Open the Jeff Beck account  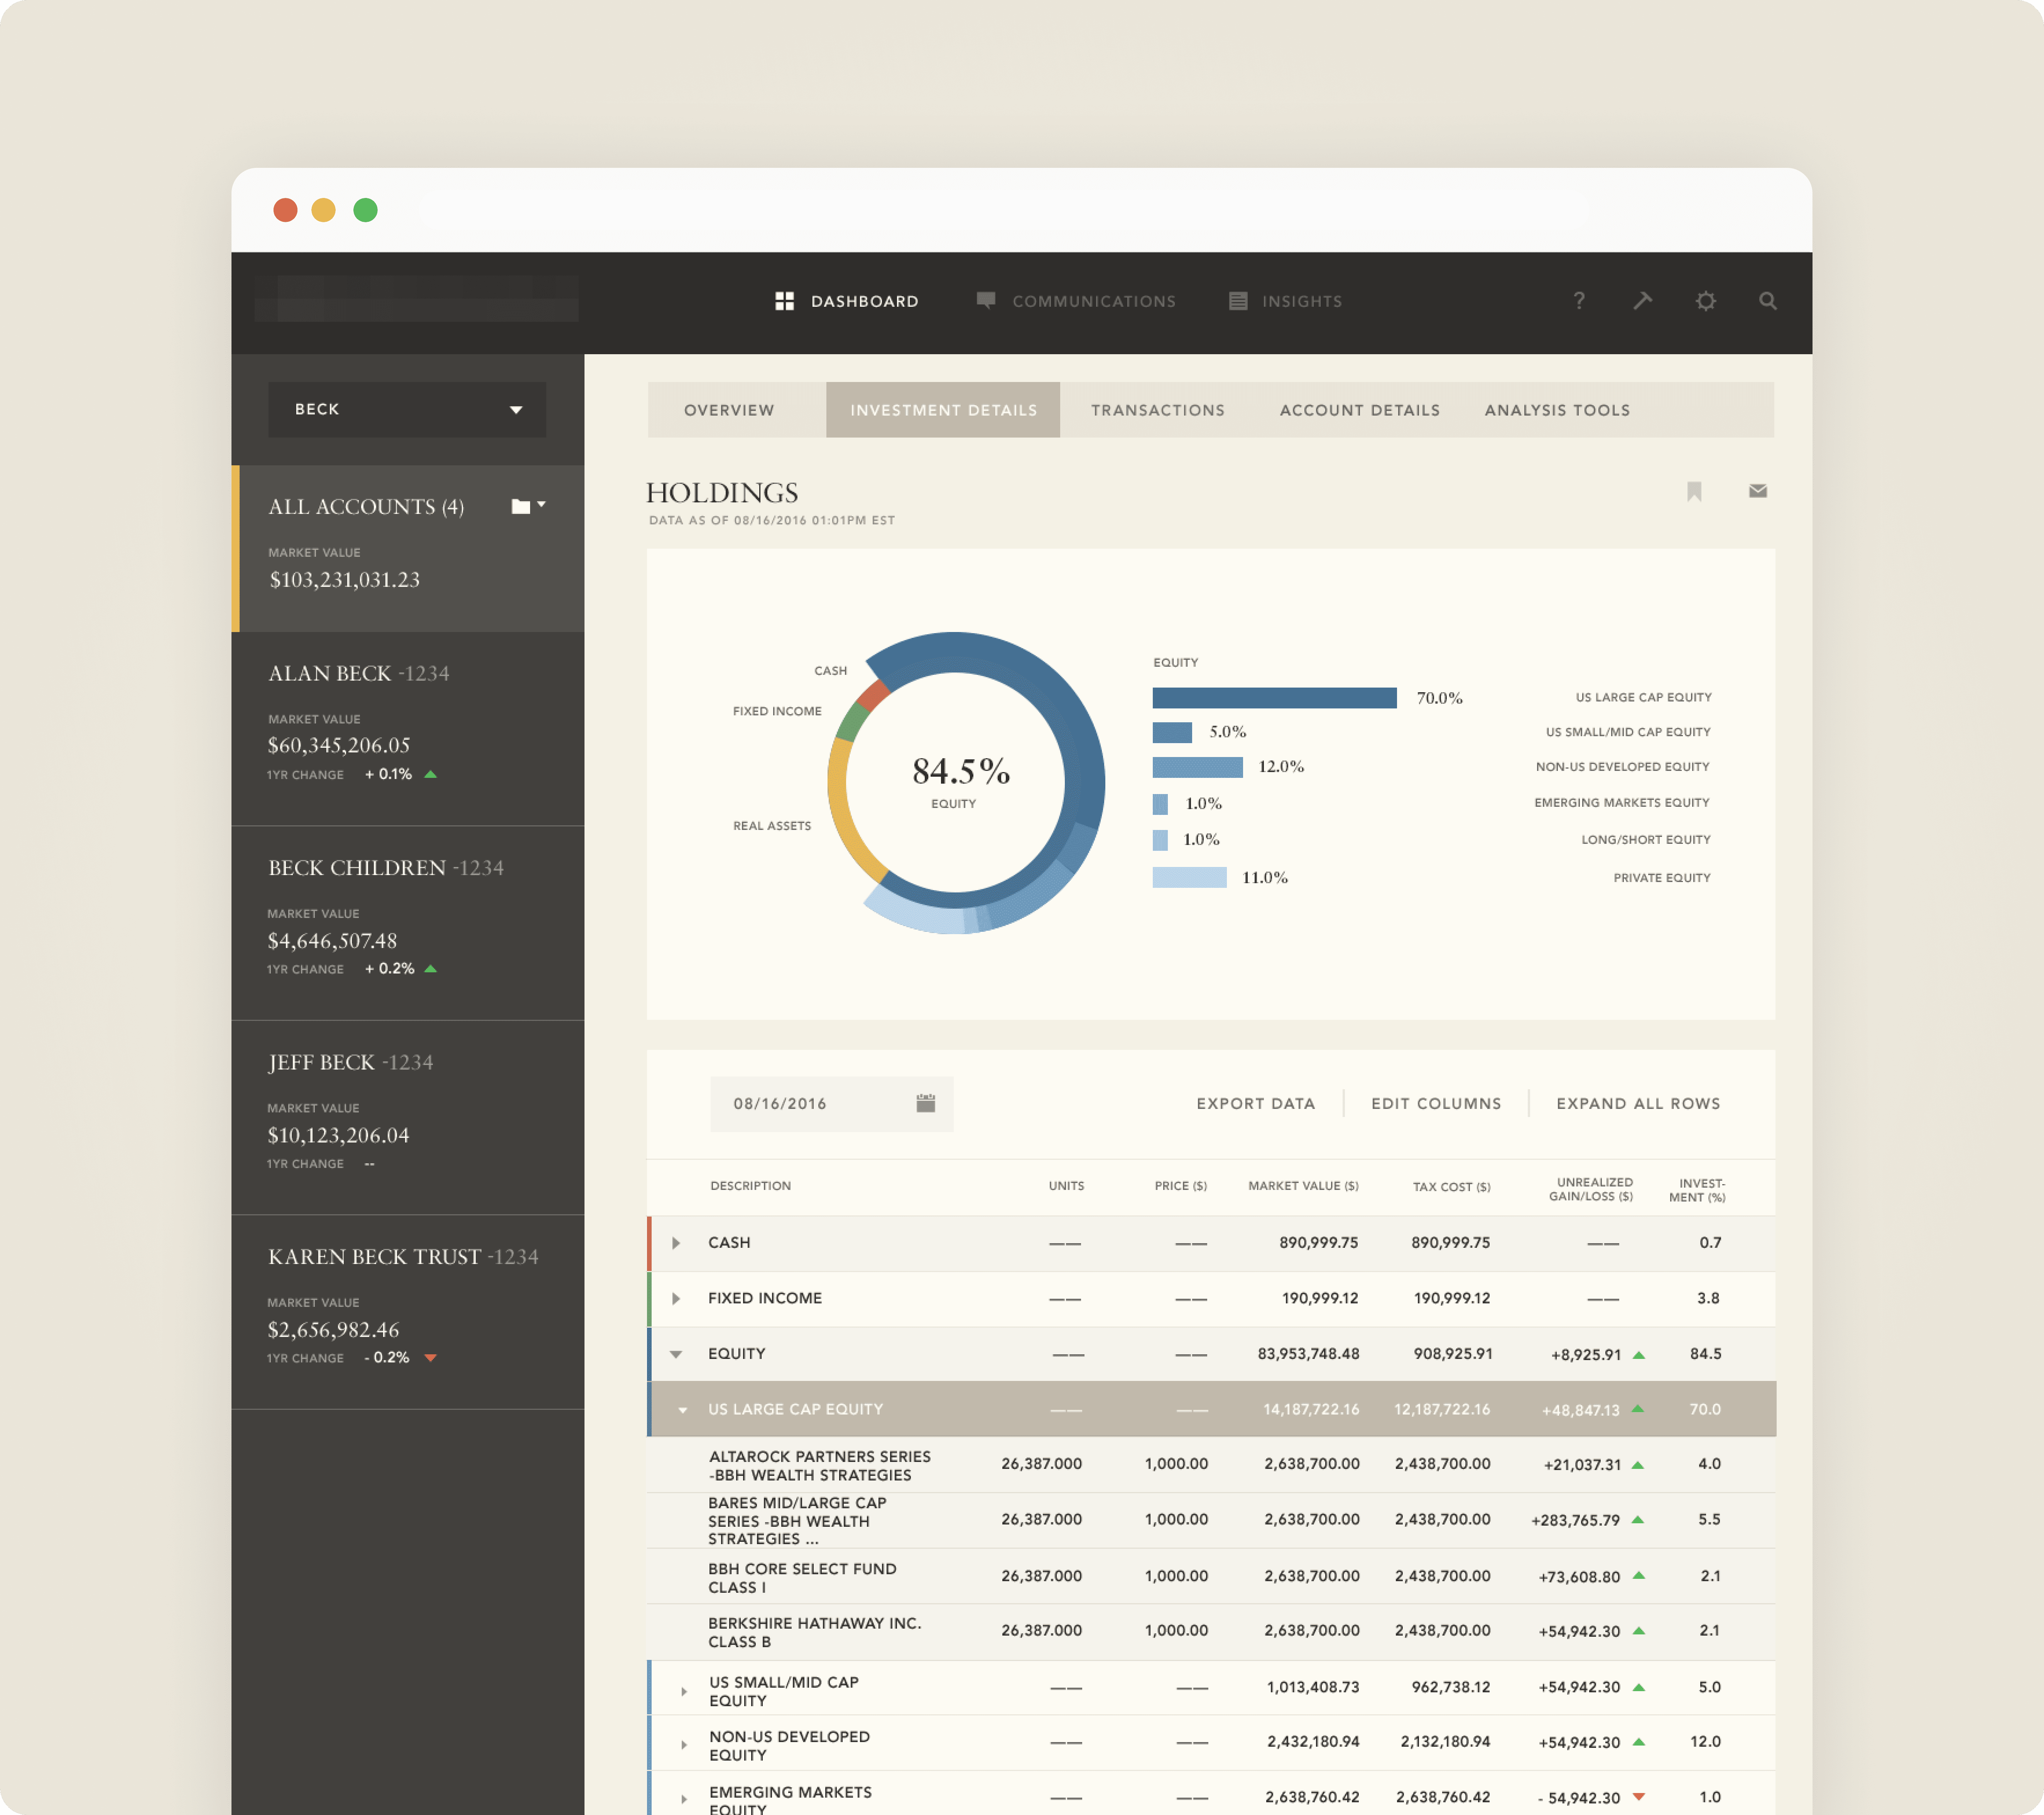408,1118
